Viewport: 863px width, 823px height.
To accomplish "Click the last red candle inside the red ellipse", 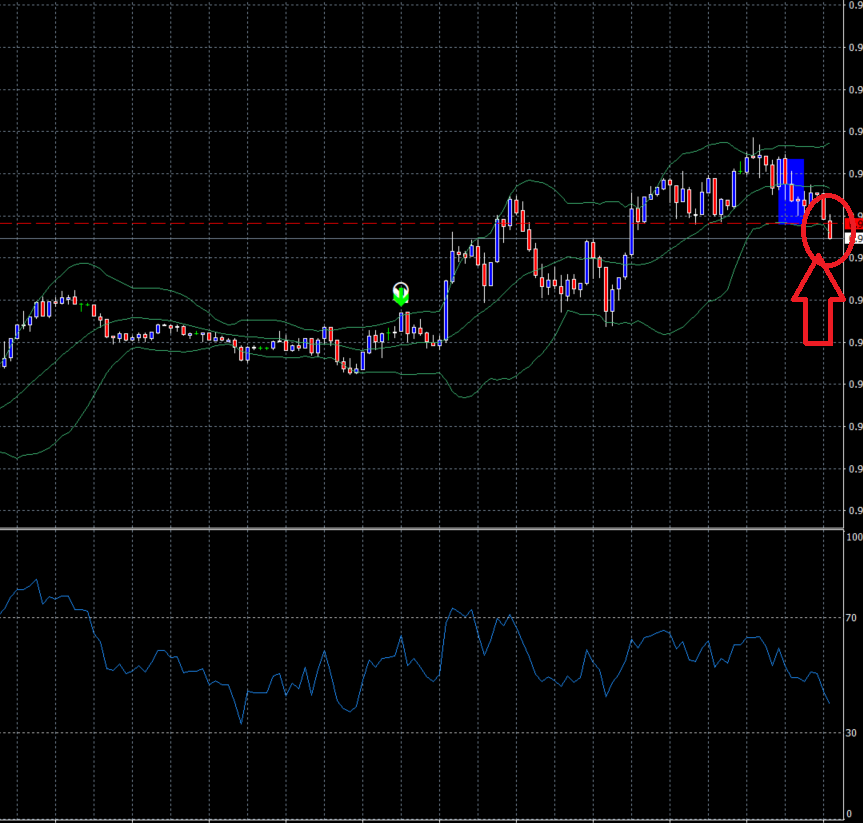I will pos(831,230).
